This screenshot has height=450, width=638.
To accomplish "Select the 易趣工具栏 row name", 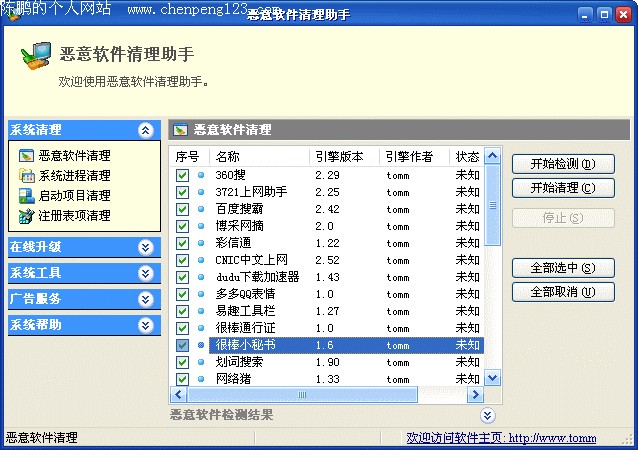I will (245, 311).
